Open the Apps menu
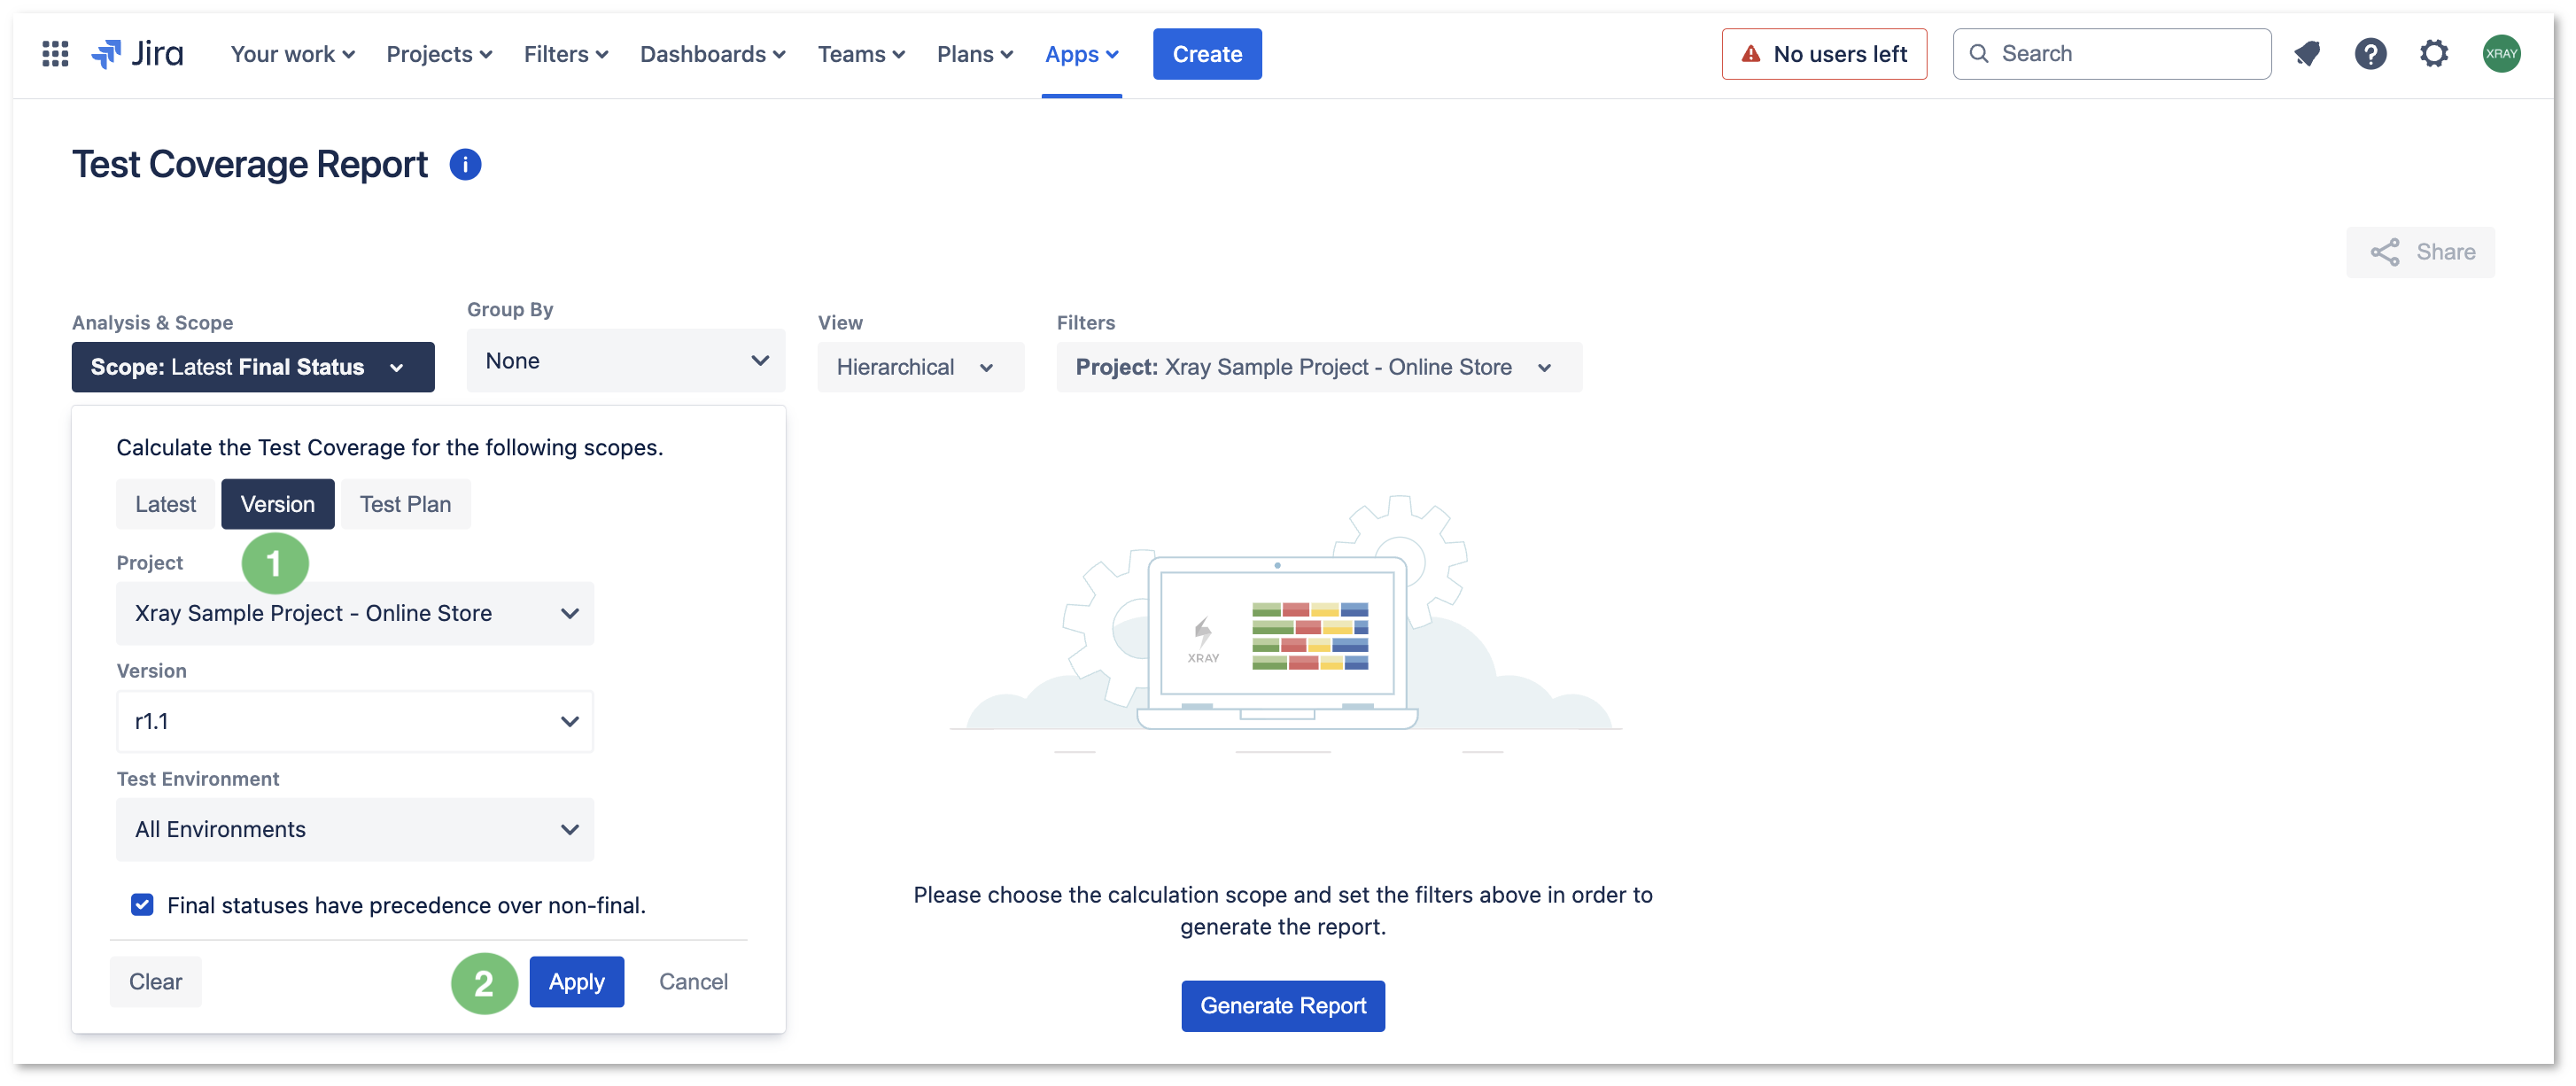The width and height of the screenshot is (2576, 1086). point(1081,54)
